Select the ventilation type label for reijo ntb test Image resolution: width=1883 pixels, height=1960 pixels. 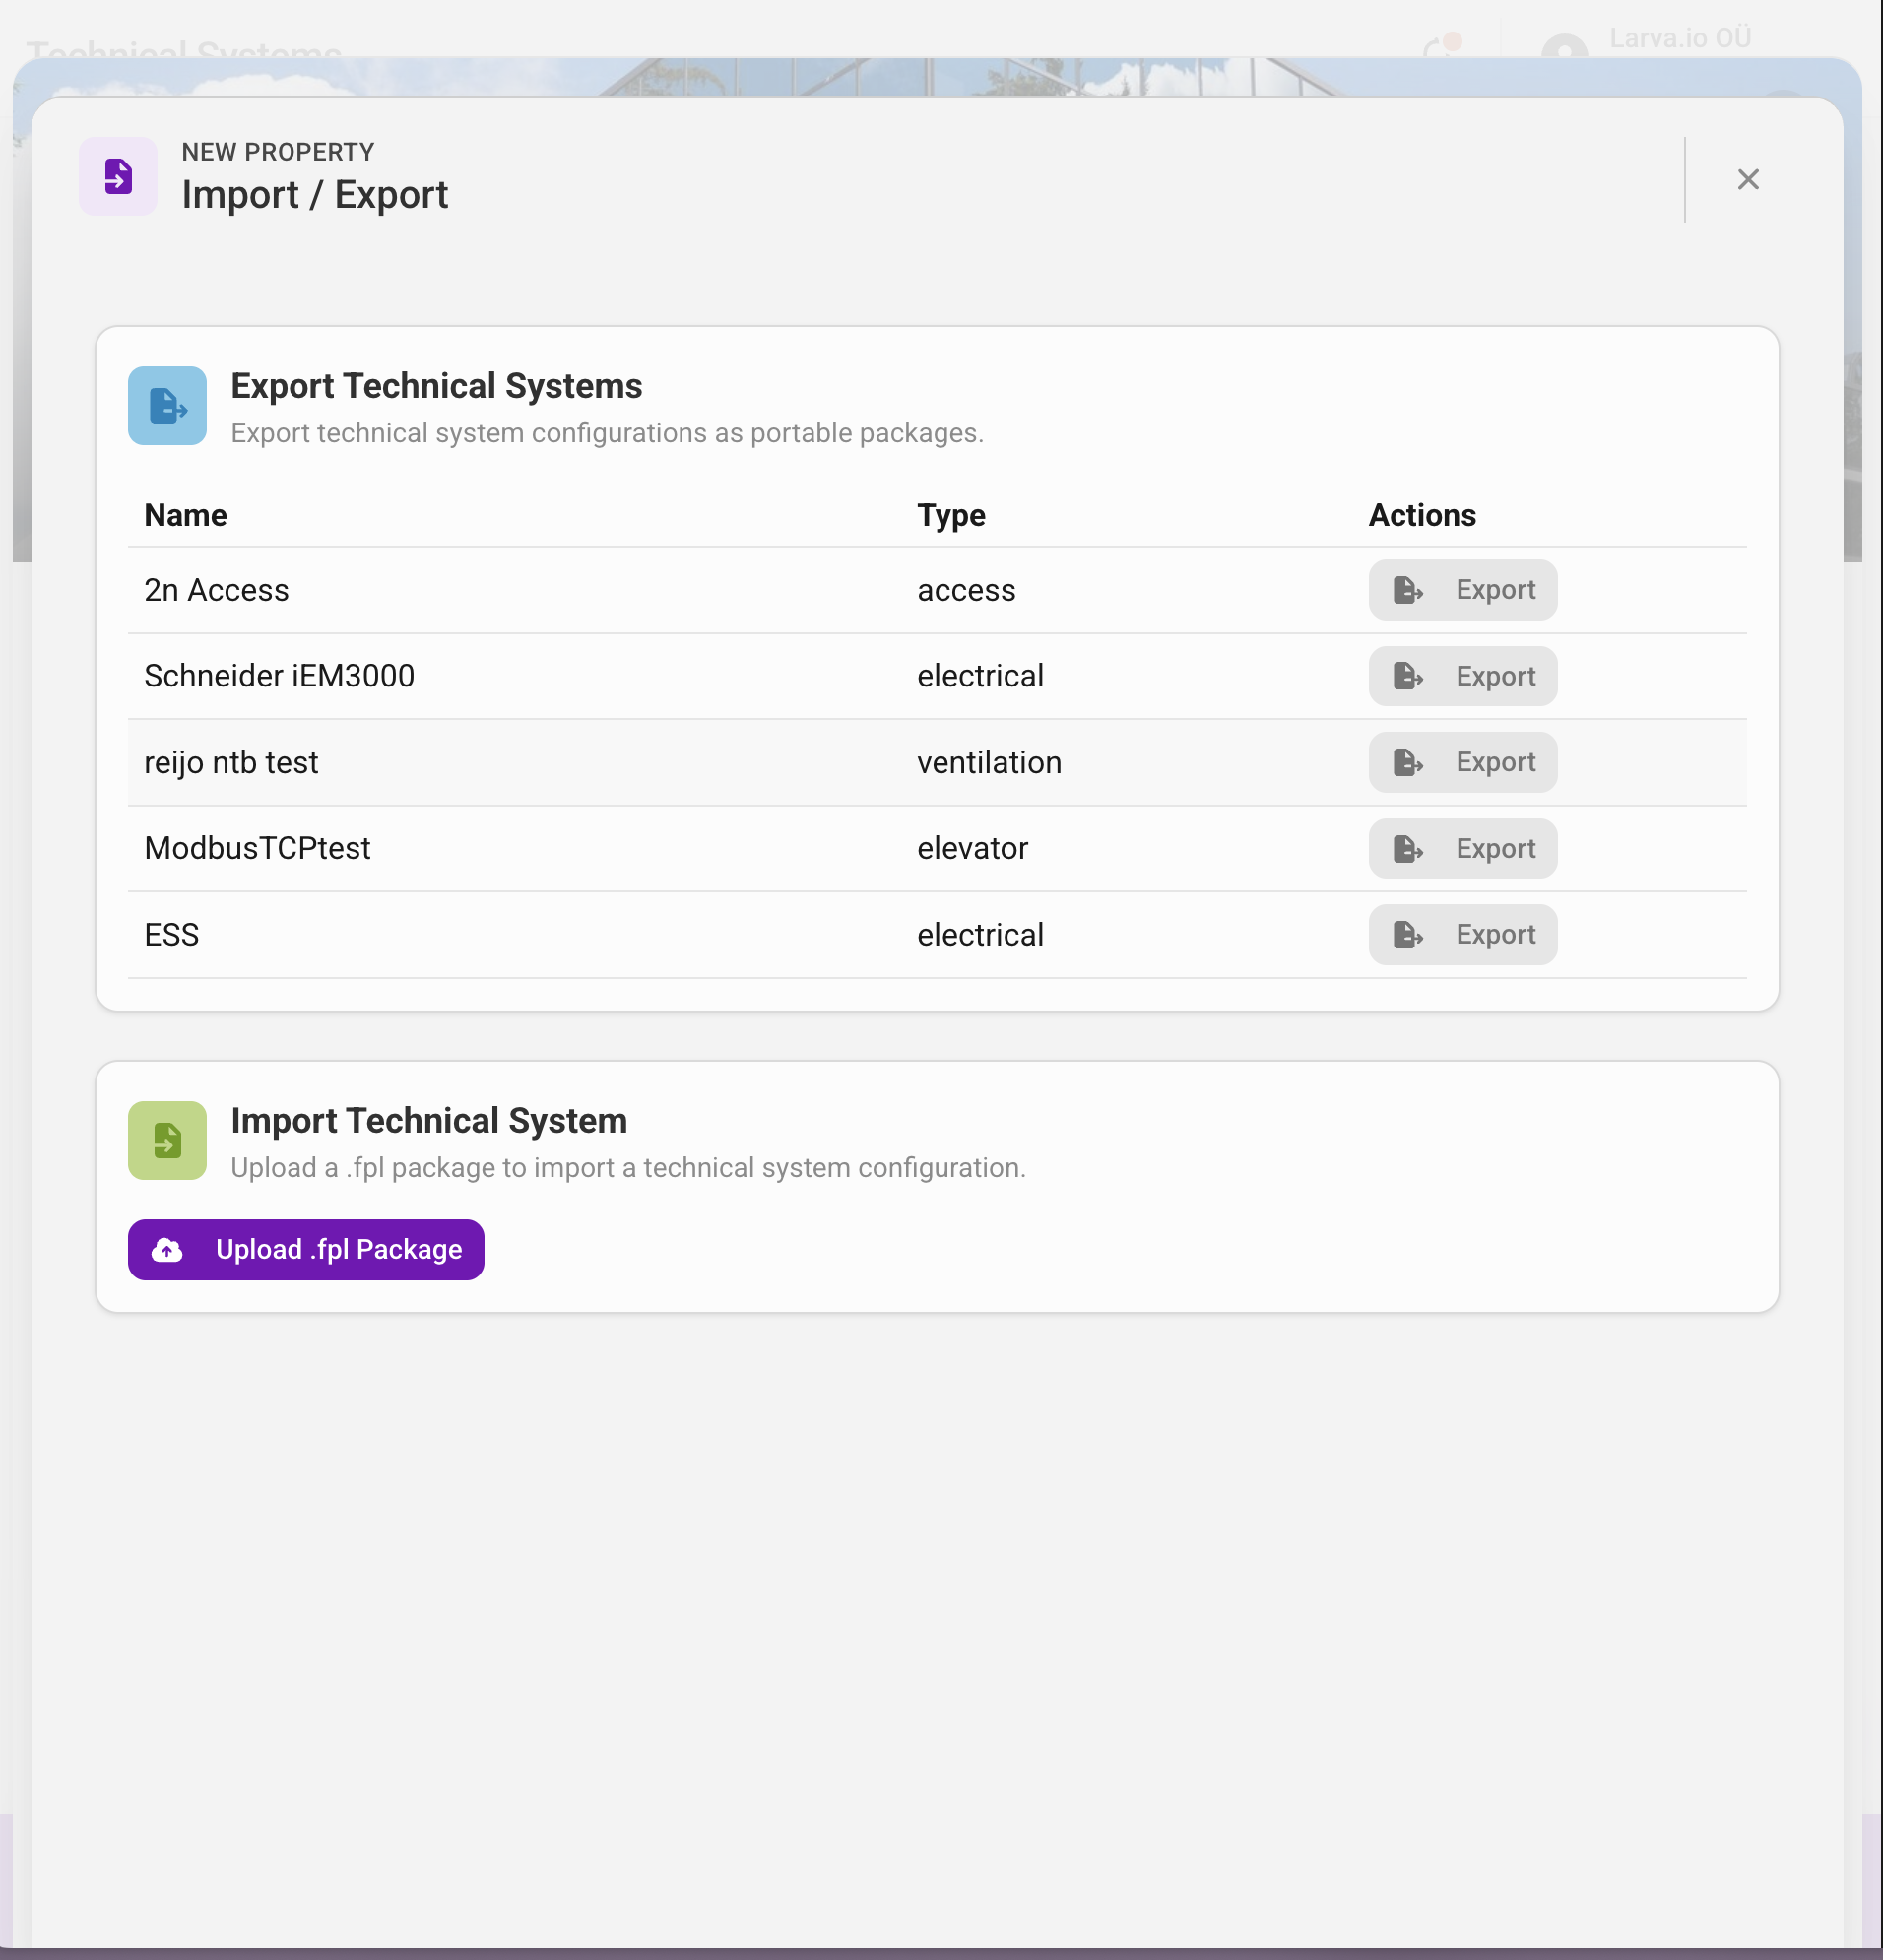coord(989,762)
